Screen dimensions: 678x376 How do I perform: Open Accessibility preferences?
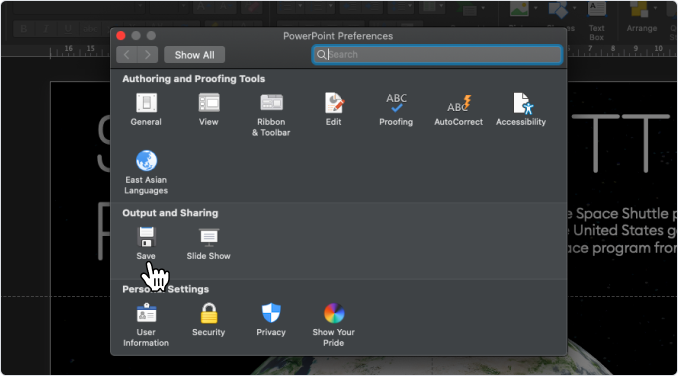click(x=521, y=110)
